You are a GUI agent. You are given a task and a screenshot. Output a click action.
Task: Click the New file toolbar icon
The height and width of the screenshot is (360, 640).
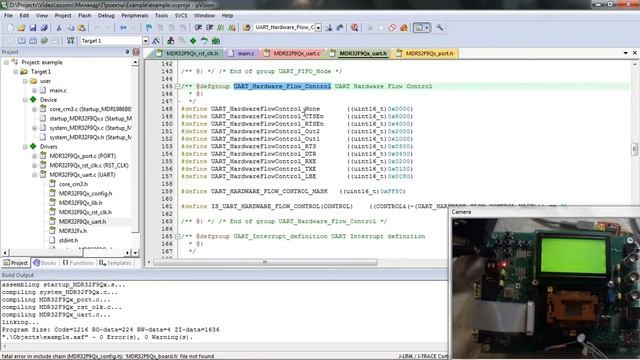point(10,28)
